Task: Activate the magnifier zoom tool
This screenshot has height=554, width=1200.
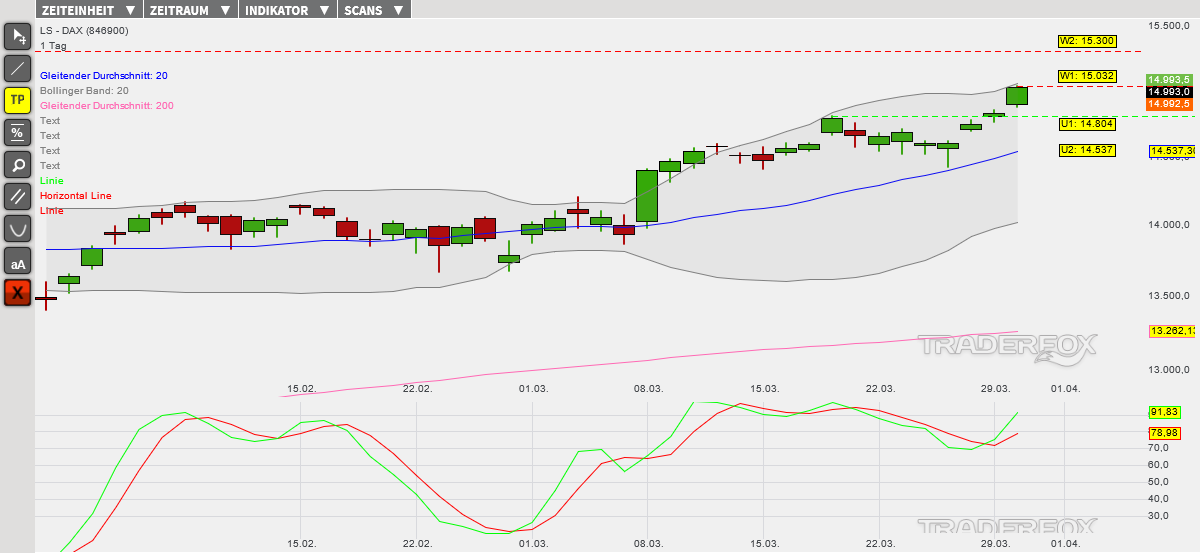Action: point(18,164)
